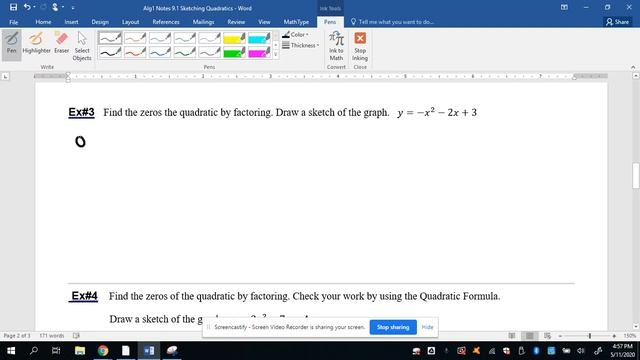Image resolution: width=640 pixels, height=360 pixels.
Task: Open the Color dropdown for the pen
Action: click(296, 35)
